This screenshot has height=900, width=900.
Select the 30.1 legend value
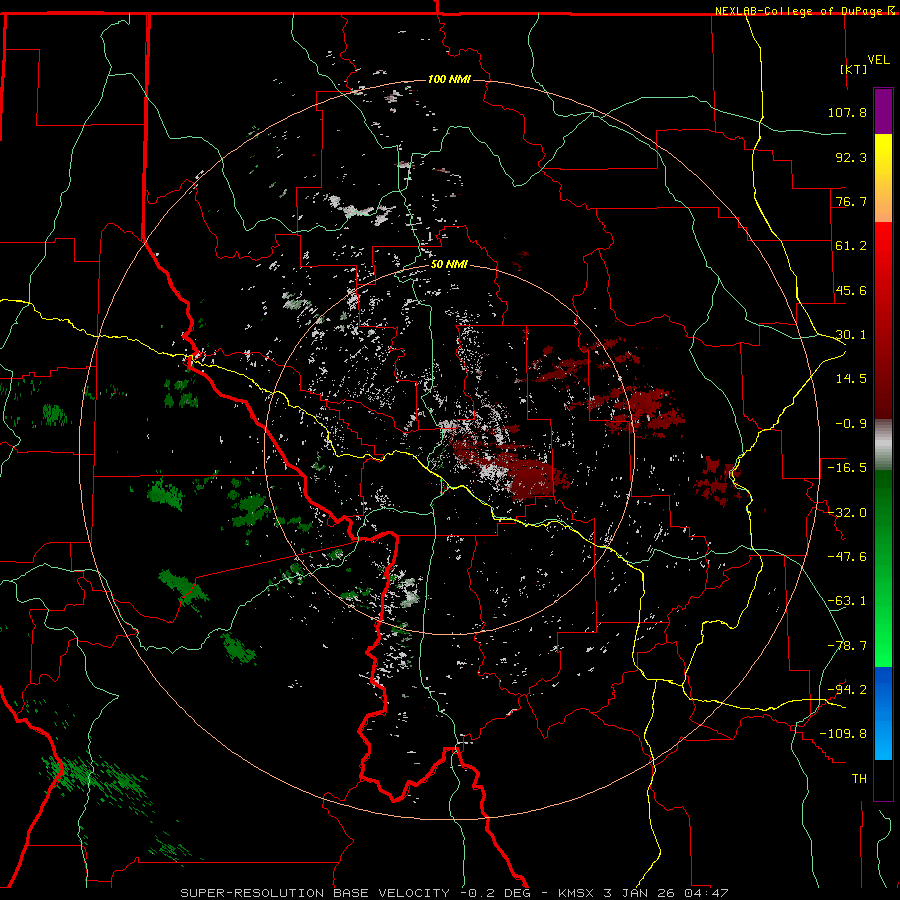(851, 335)
